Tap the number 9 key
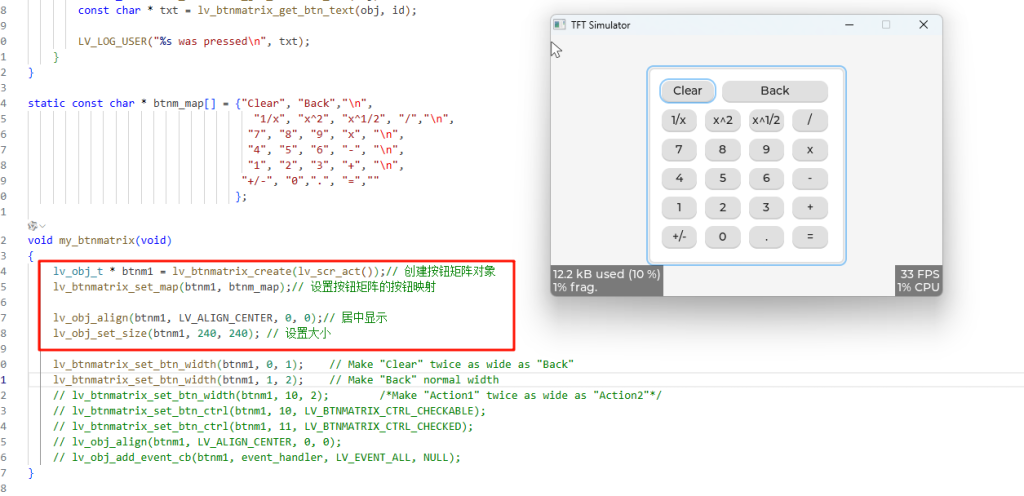This screenshot has height=496, width=1024. [766, 149]
